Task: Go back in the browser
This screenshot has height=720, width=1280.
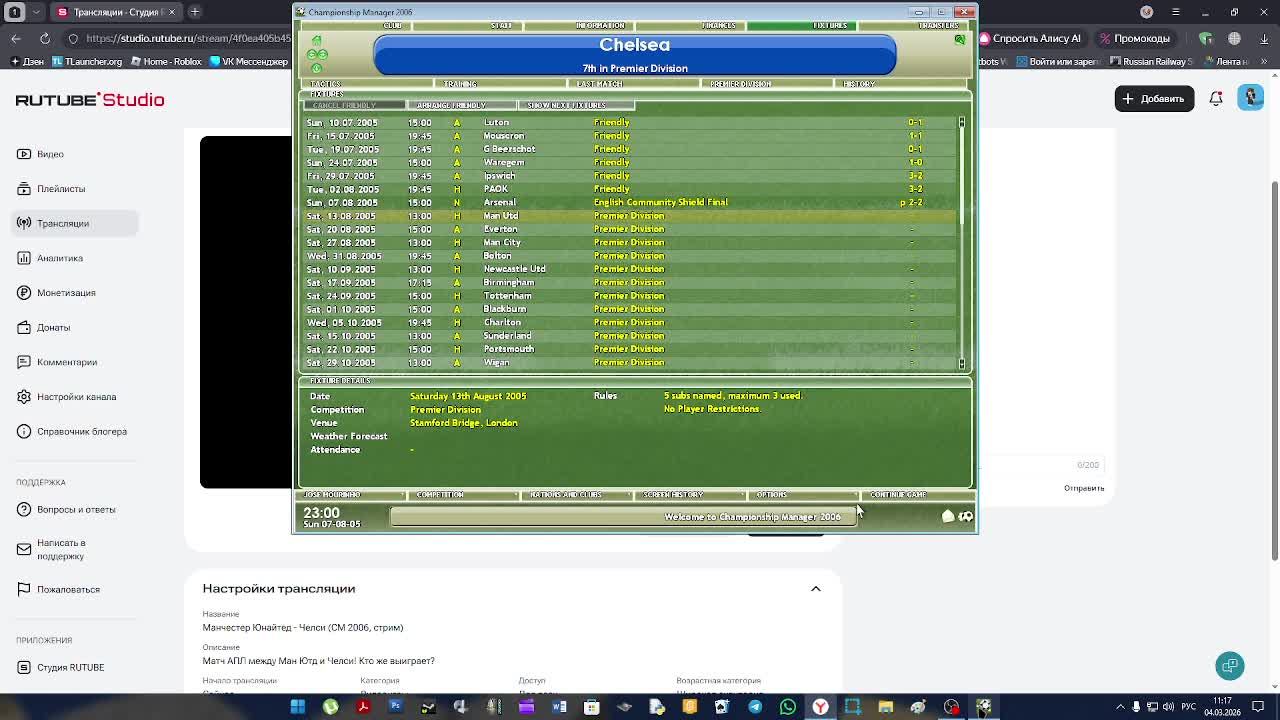Action: 16,38
